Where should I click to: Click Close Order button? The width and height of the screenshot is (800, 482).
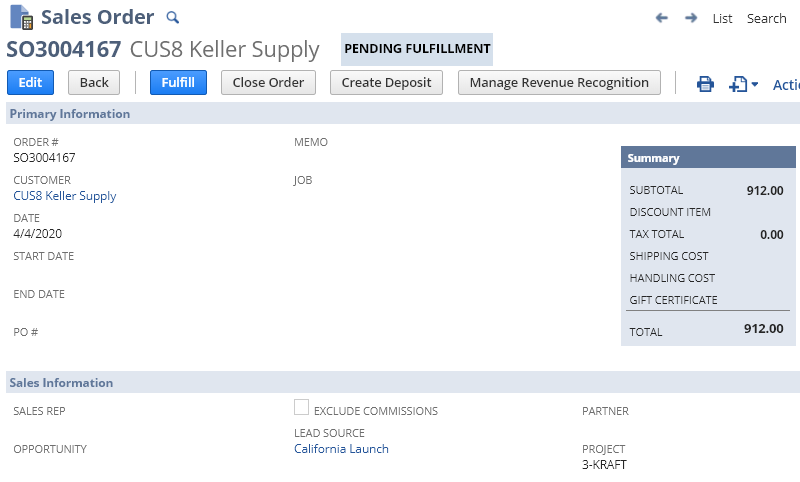(x=269, y=82)
